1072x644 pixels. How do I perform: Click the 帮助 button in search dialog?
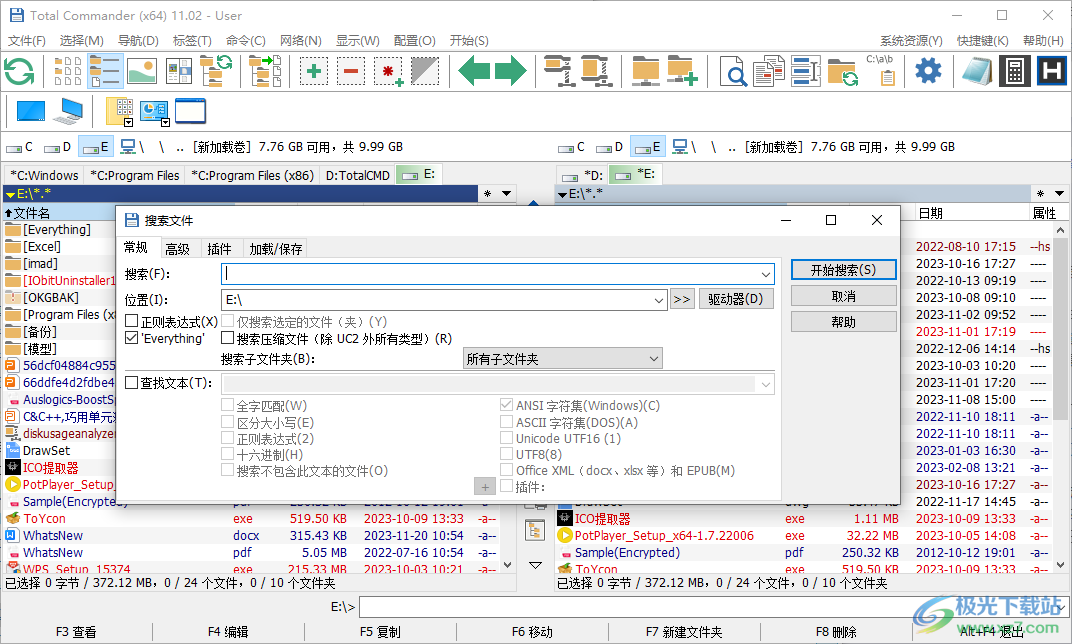(x=843, y=322)
